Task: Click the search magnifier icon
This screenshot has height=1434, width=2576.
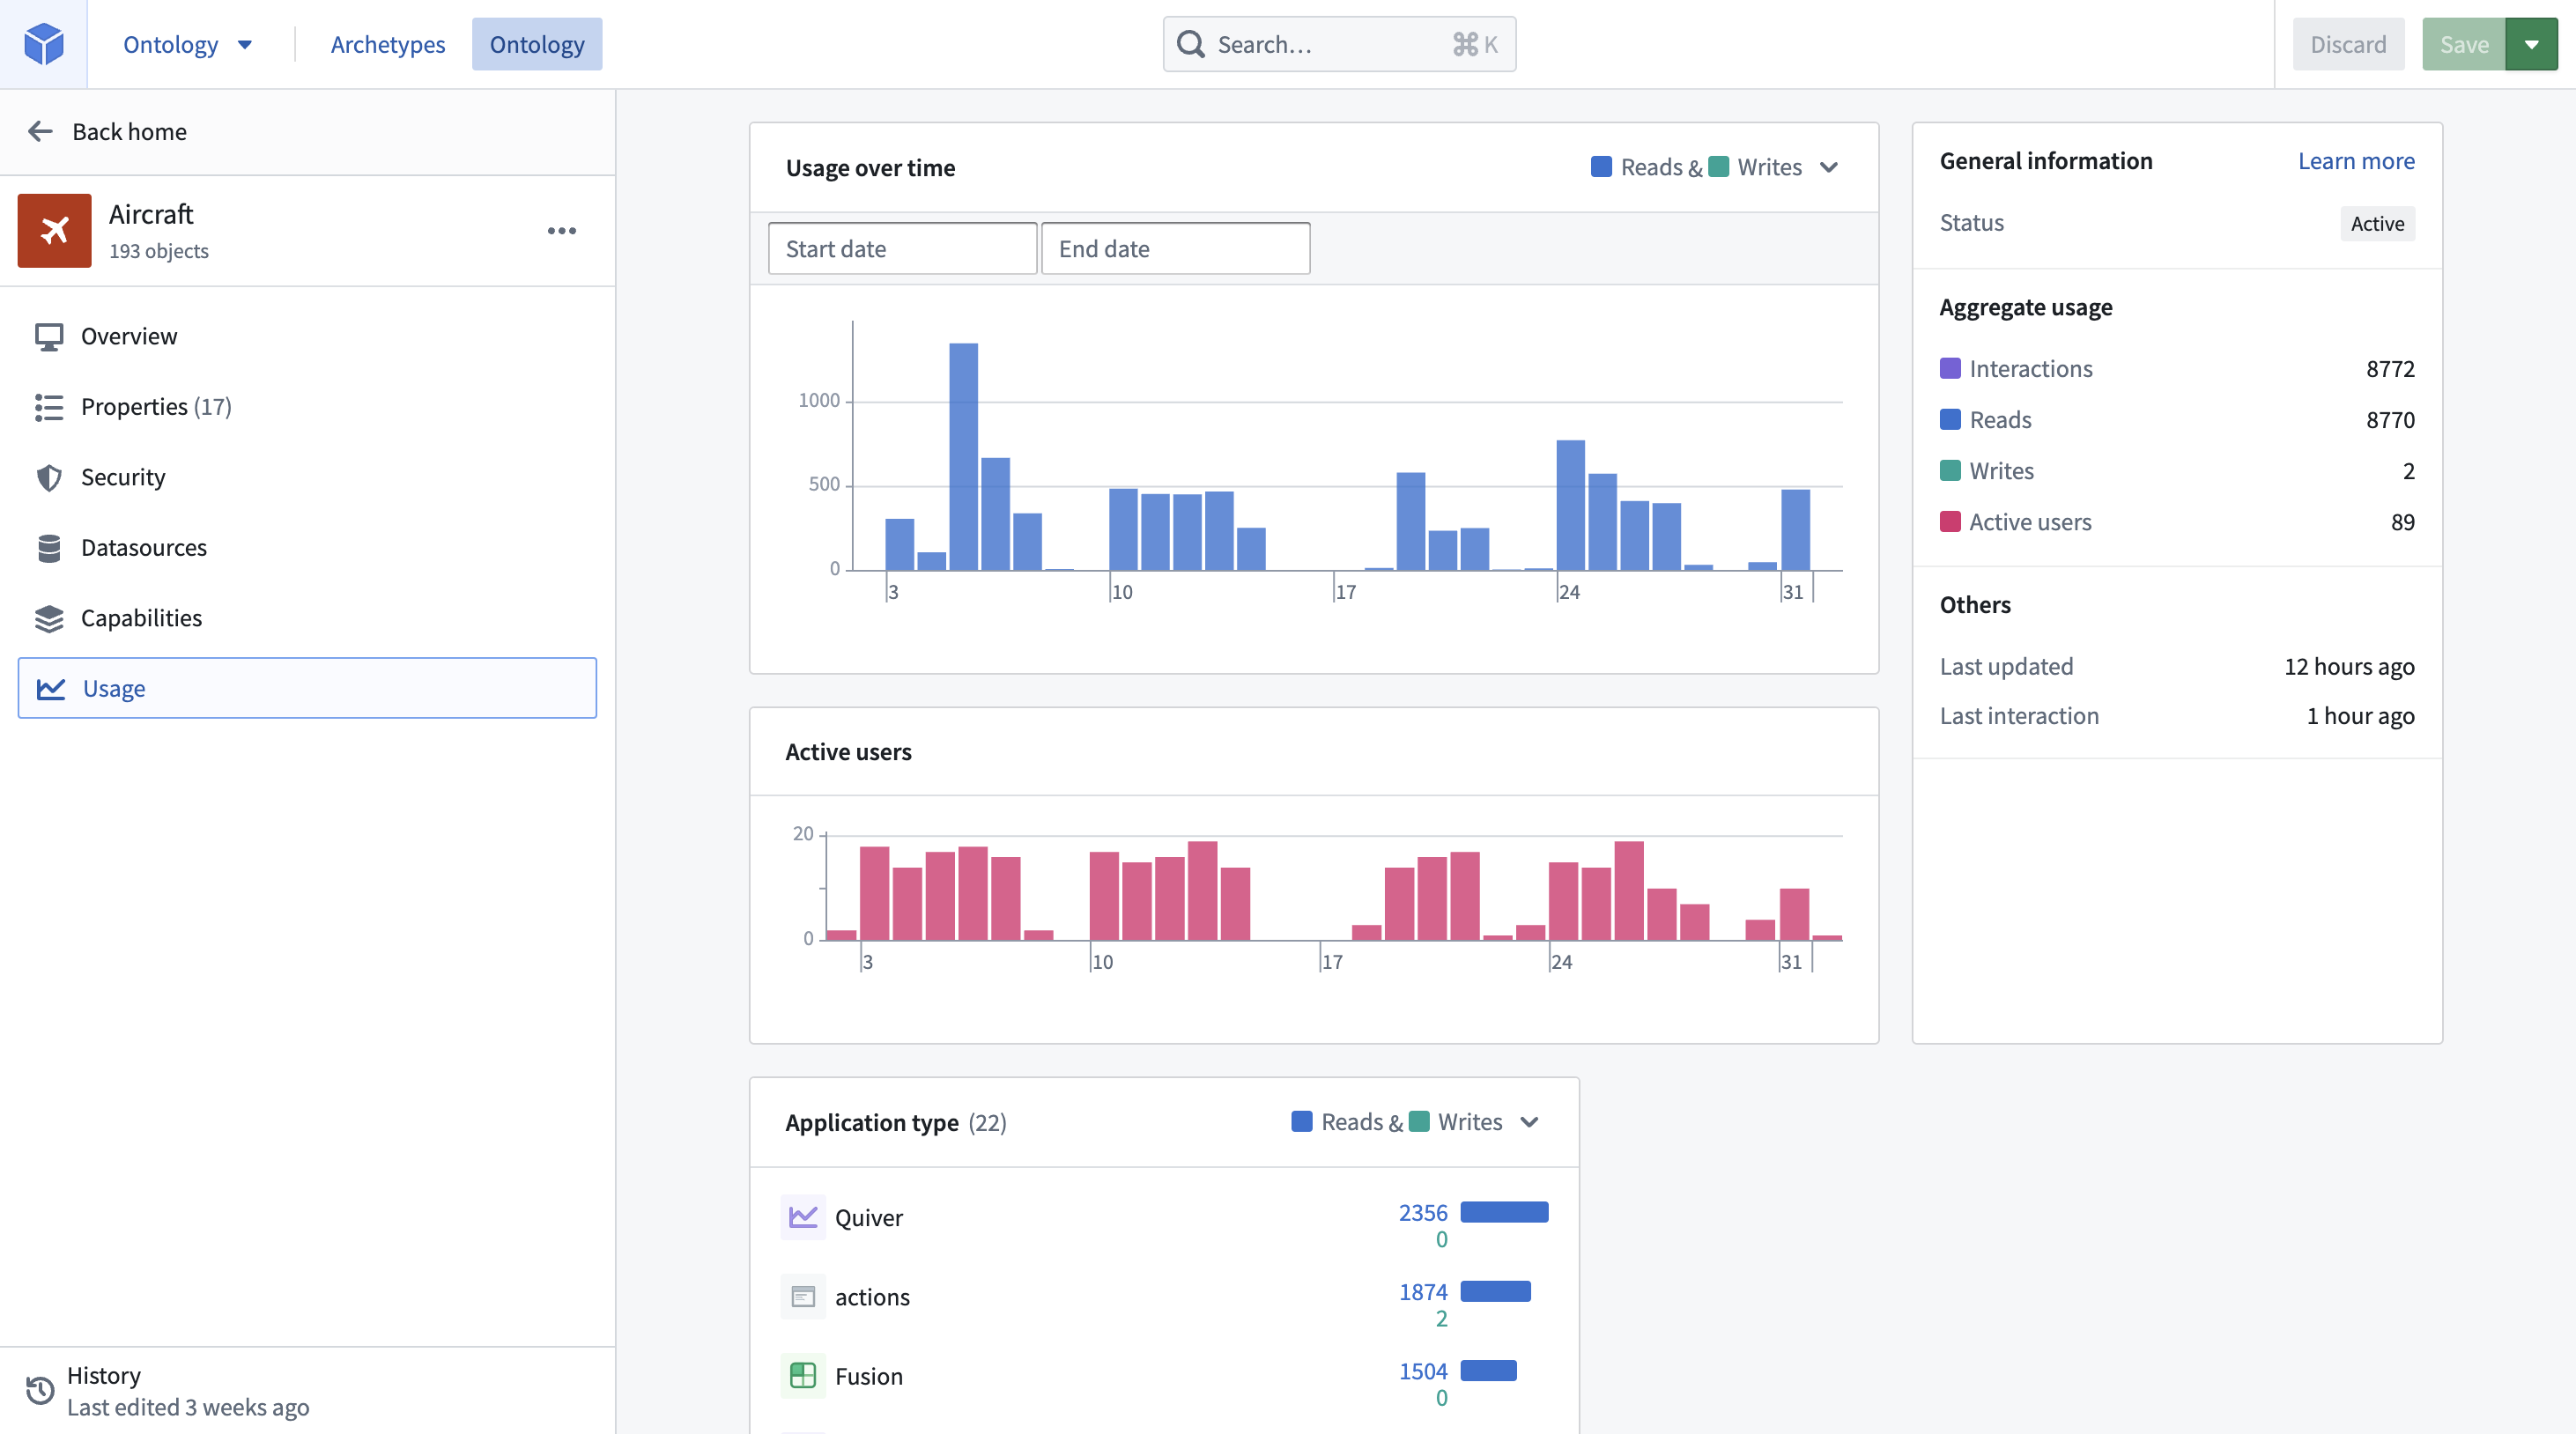Action: click(x=1190, y=44)
